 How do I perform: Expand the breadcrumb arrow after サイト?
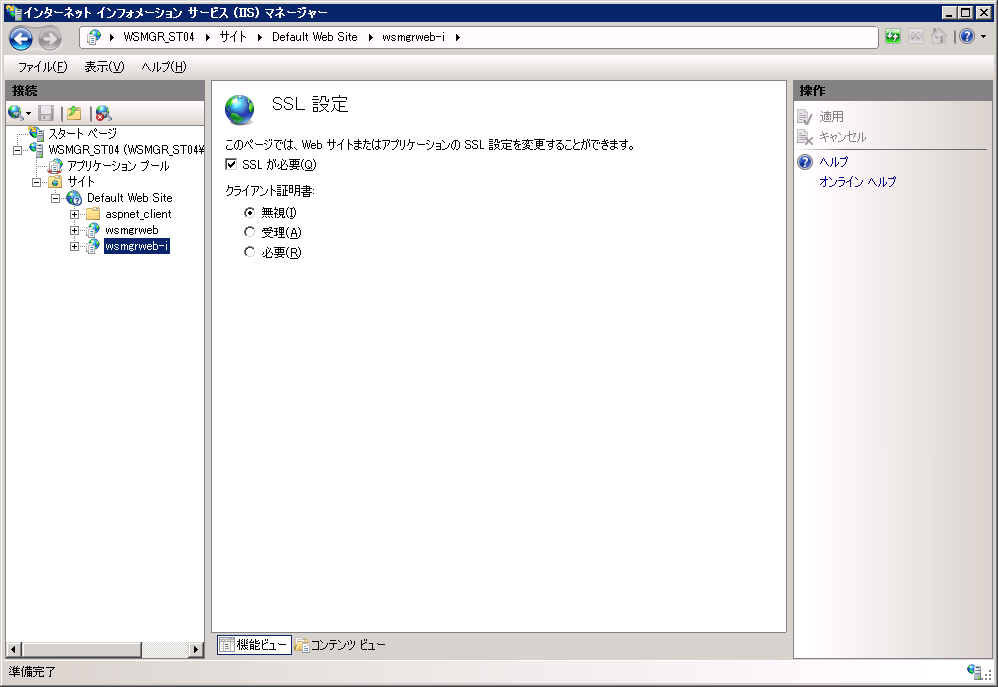(260, 38)
